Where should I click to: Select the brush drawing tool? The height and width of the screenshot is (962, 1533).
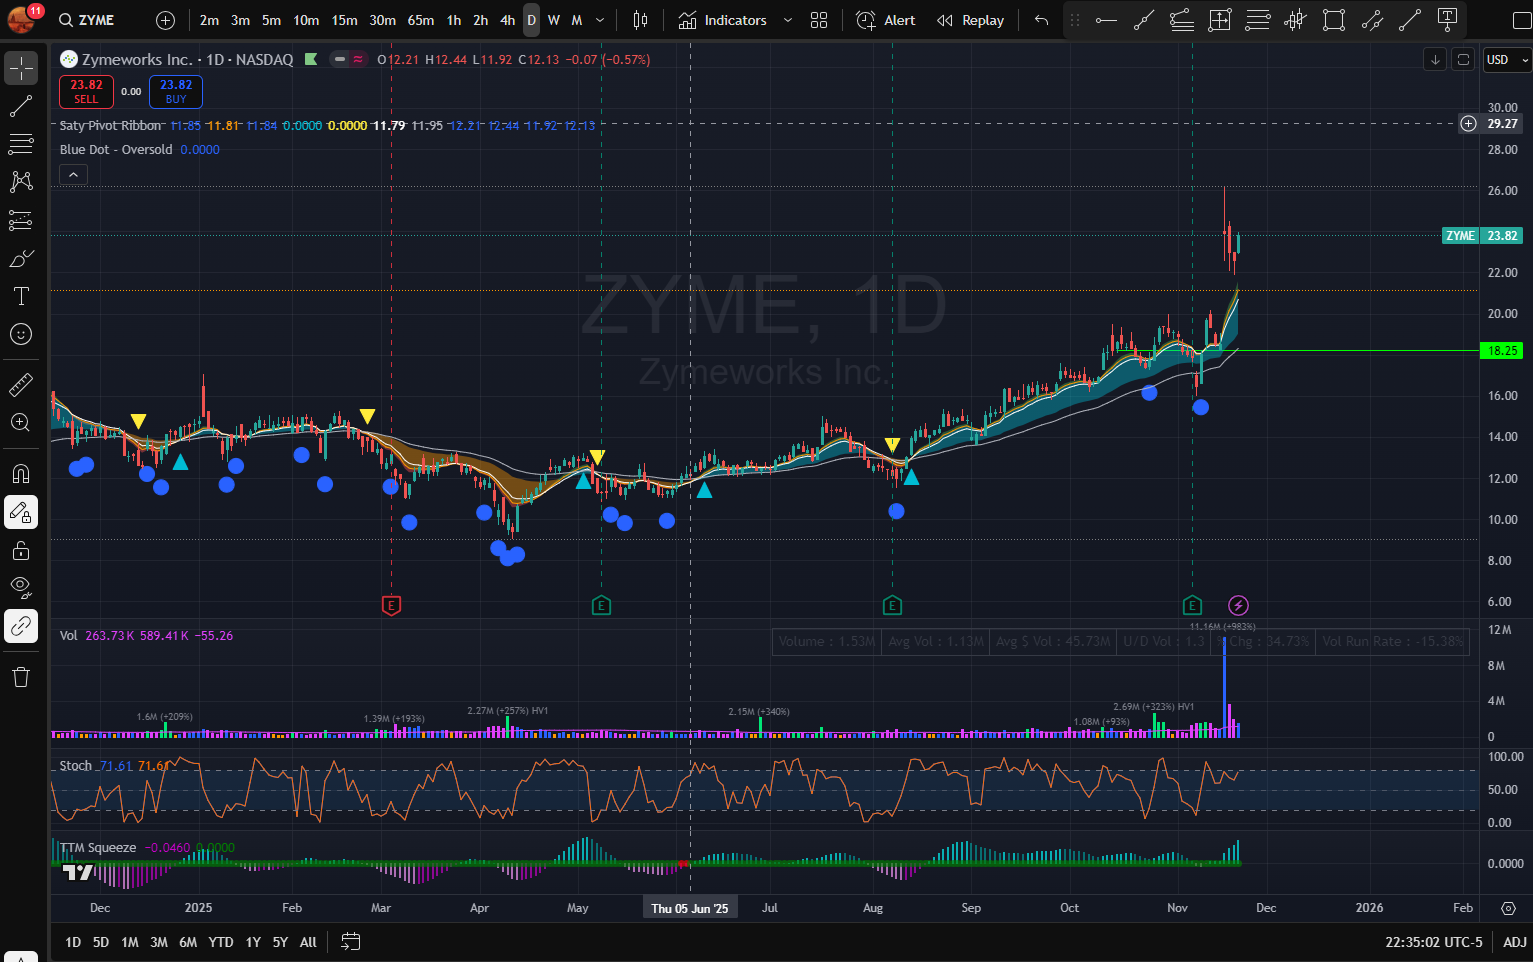coord(21,258)
